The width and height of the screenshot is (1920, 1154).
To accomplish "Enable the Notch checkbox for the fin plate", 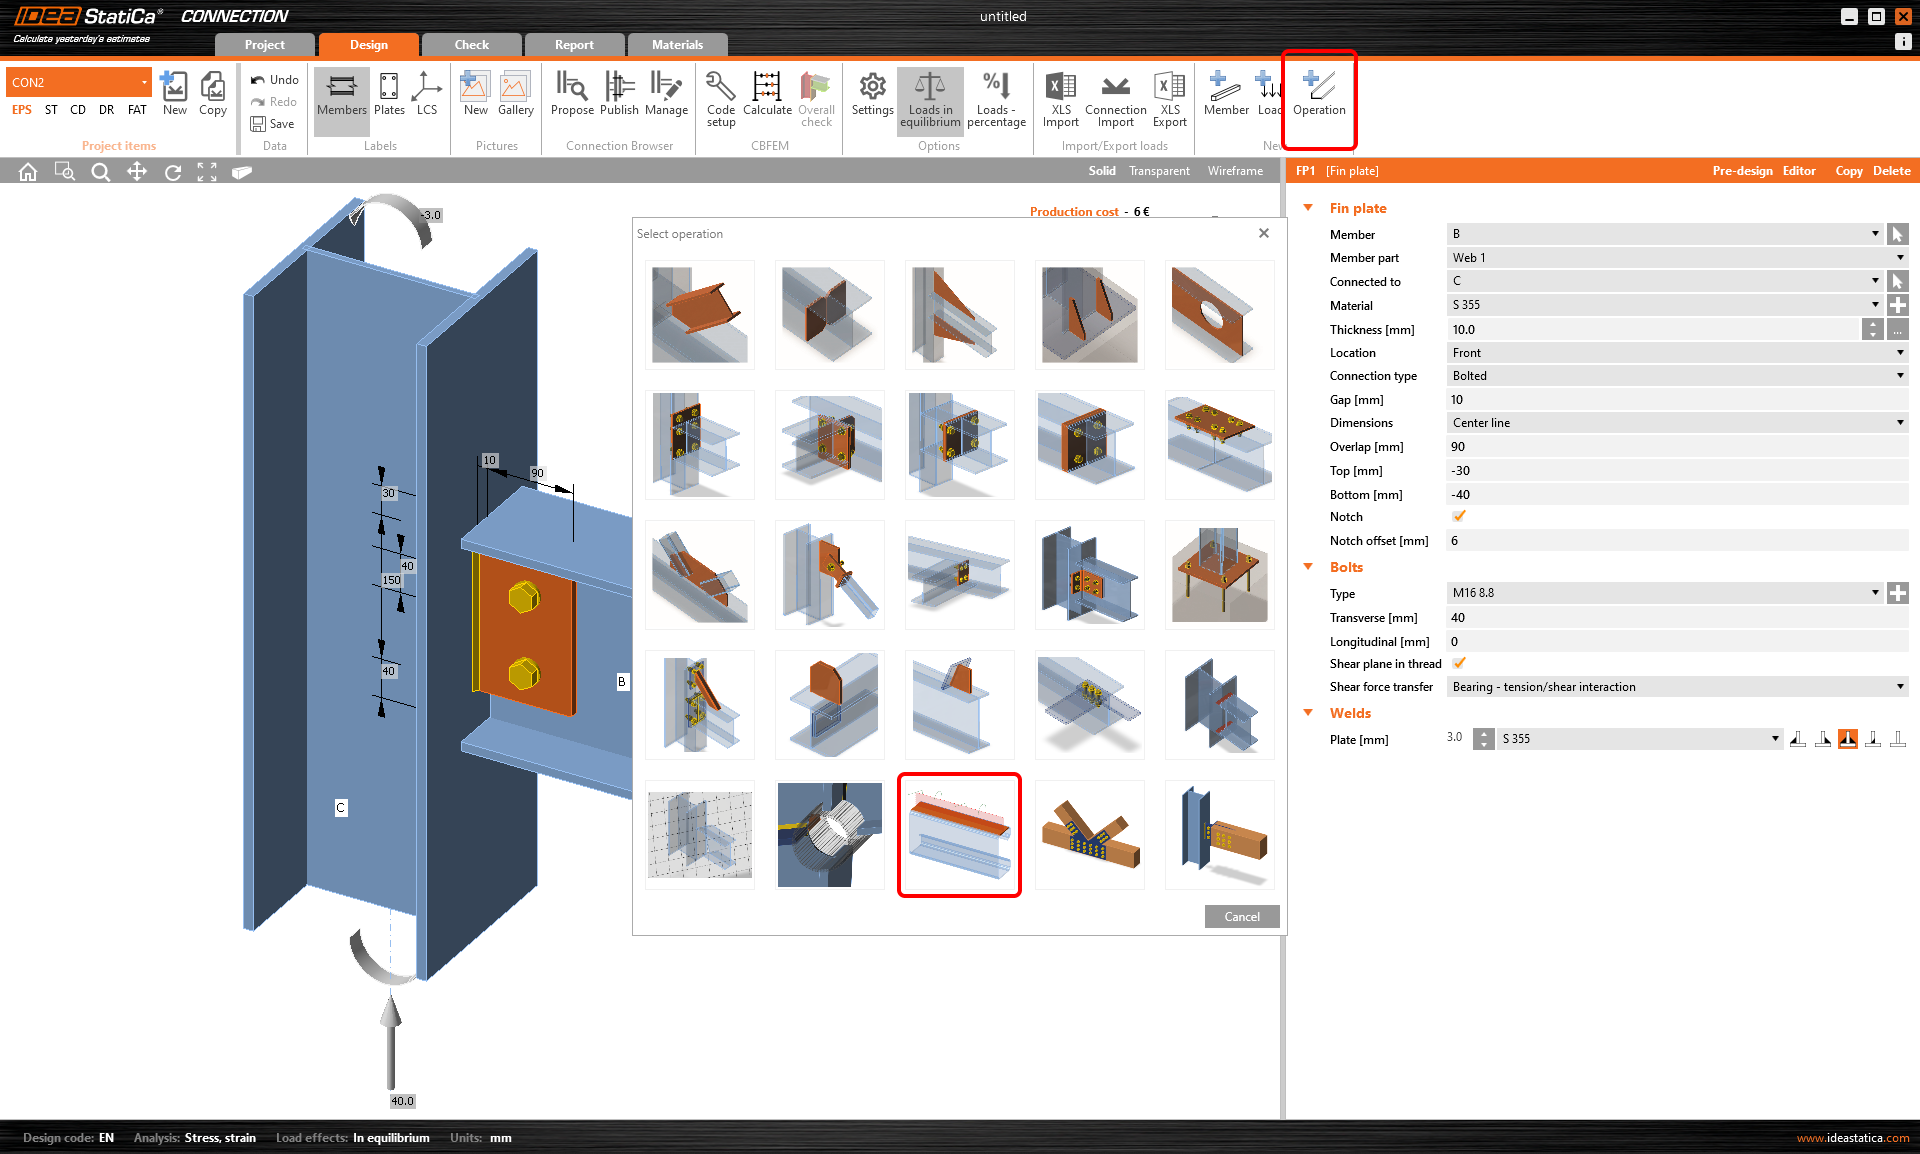I will tap(1459, 516).
